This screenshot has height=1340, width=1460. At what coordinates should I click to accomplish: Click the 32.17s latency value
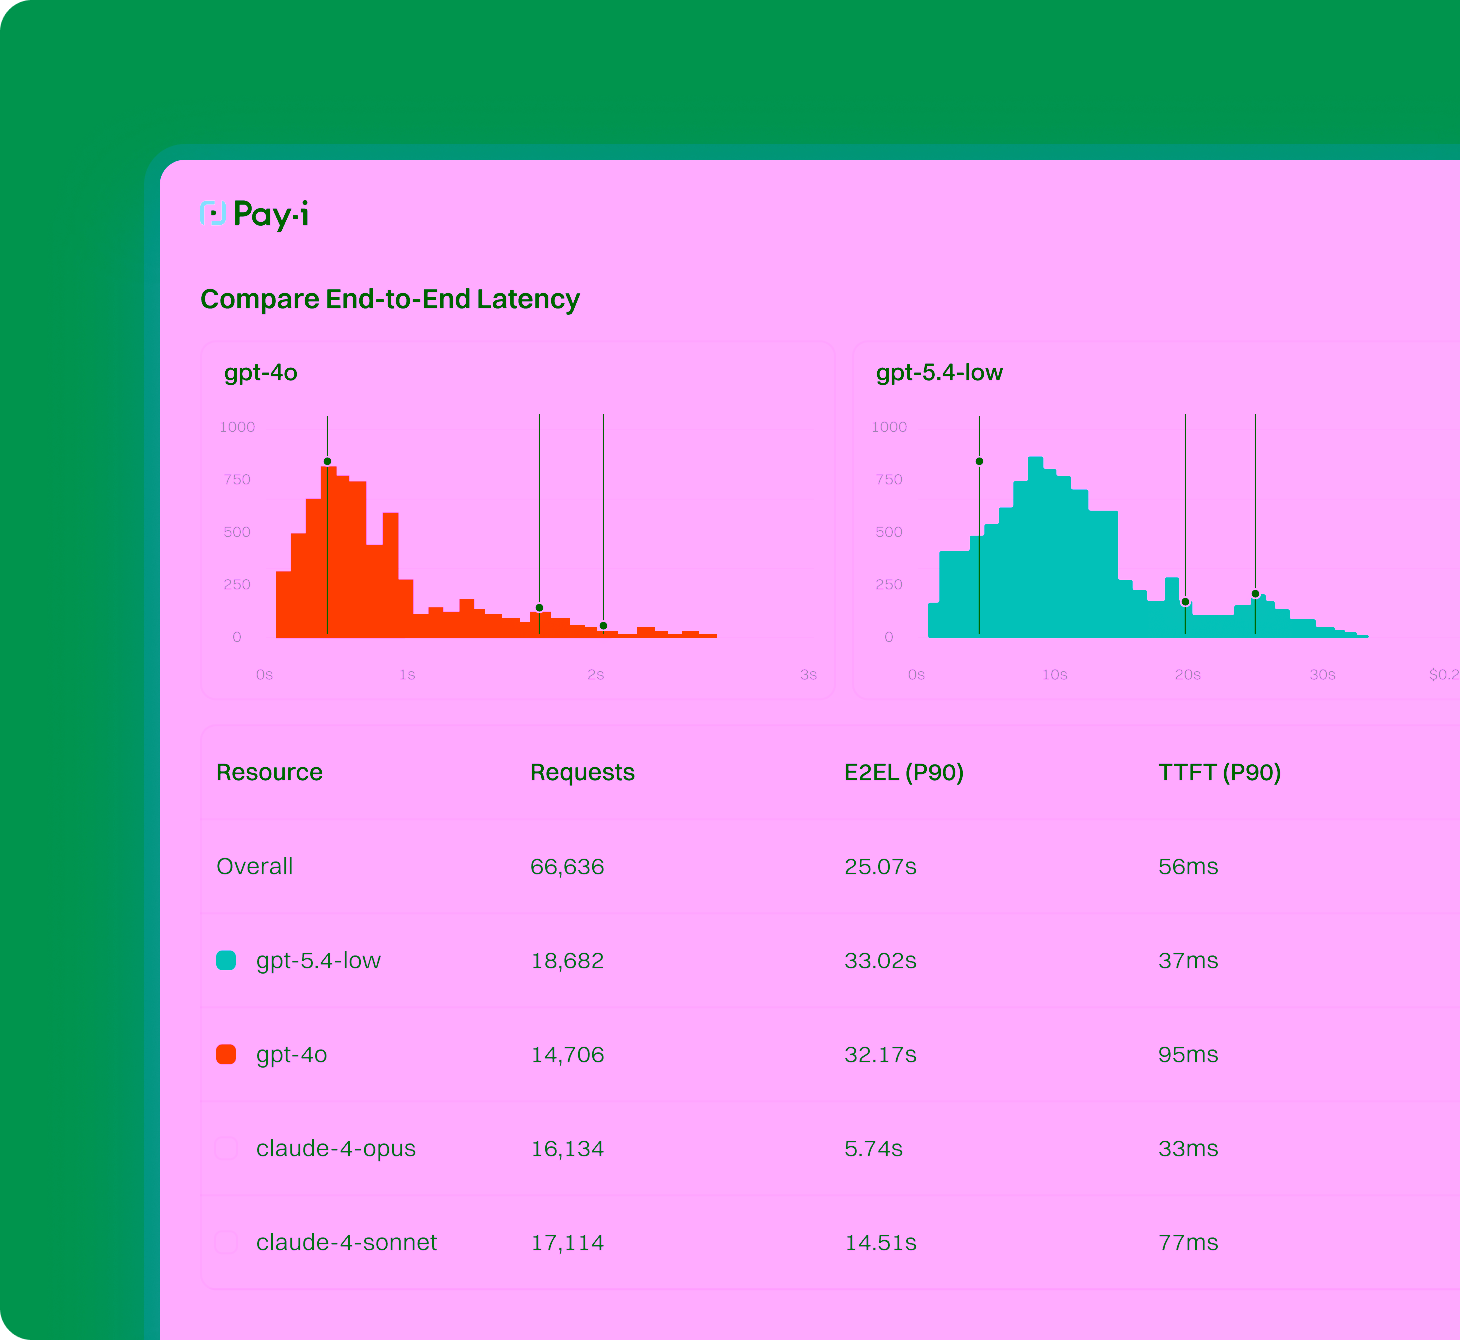tap(880, 1055)
